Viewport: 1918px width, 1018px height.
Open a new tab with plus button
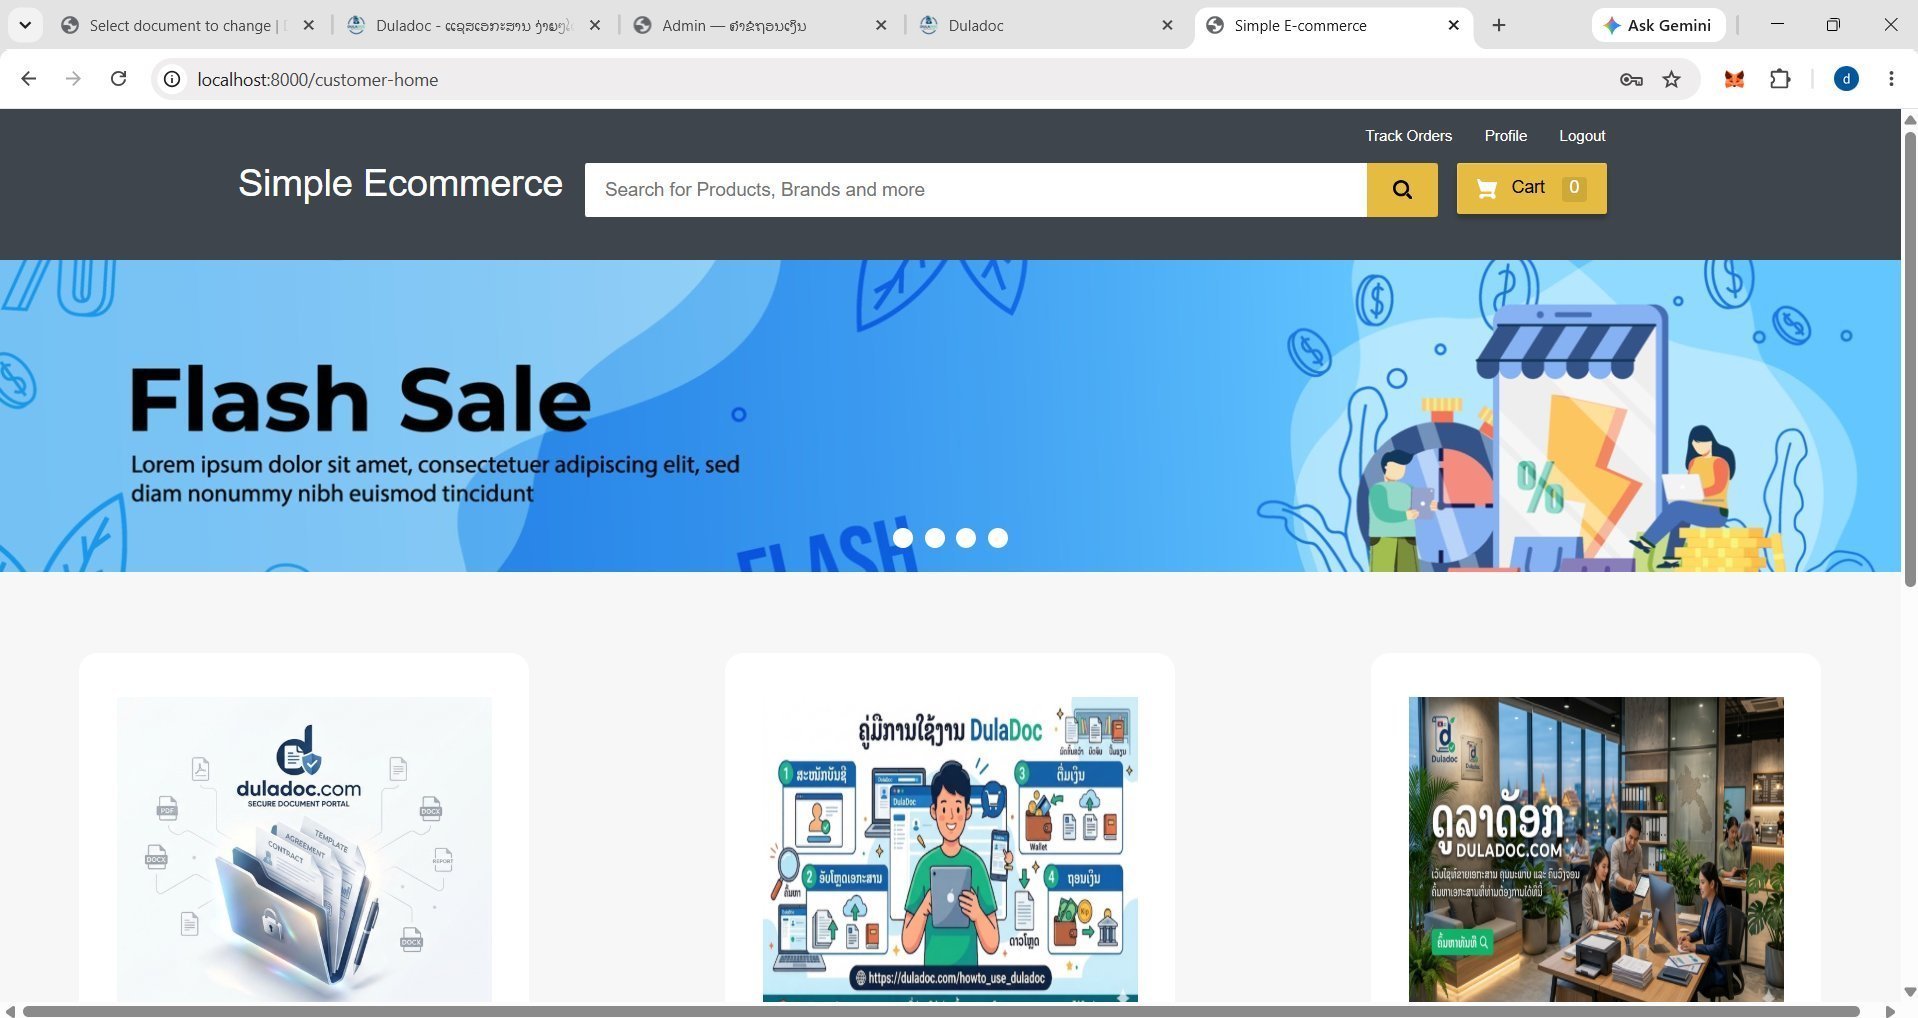pyautogui.click(x=1498, y=26)
